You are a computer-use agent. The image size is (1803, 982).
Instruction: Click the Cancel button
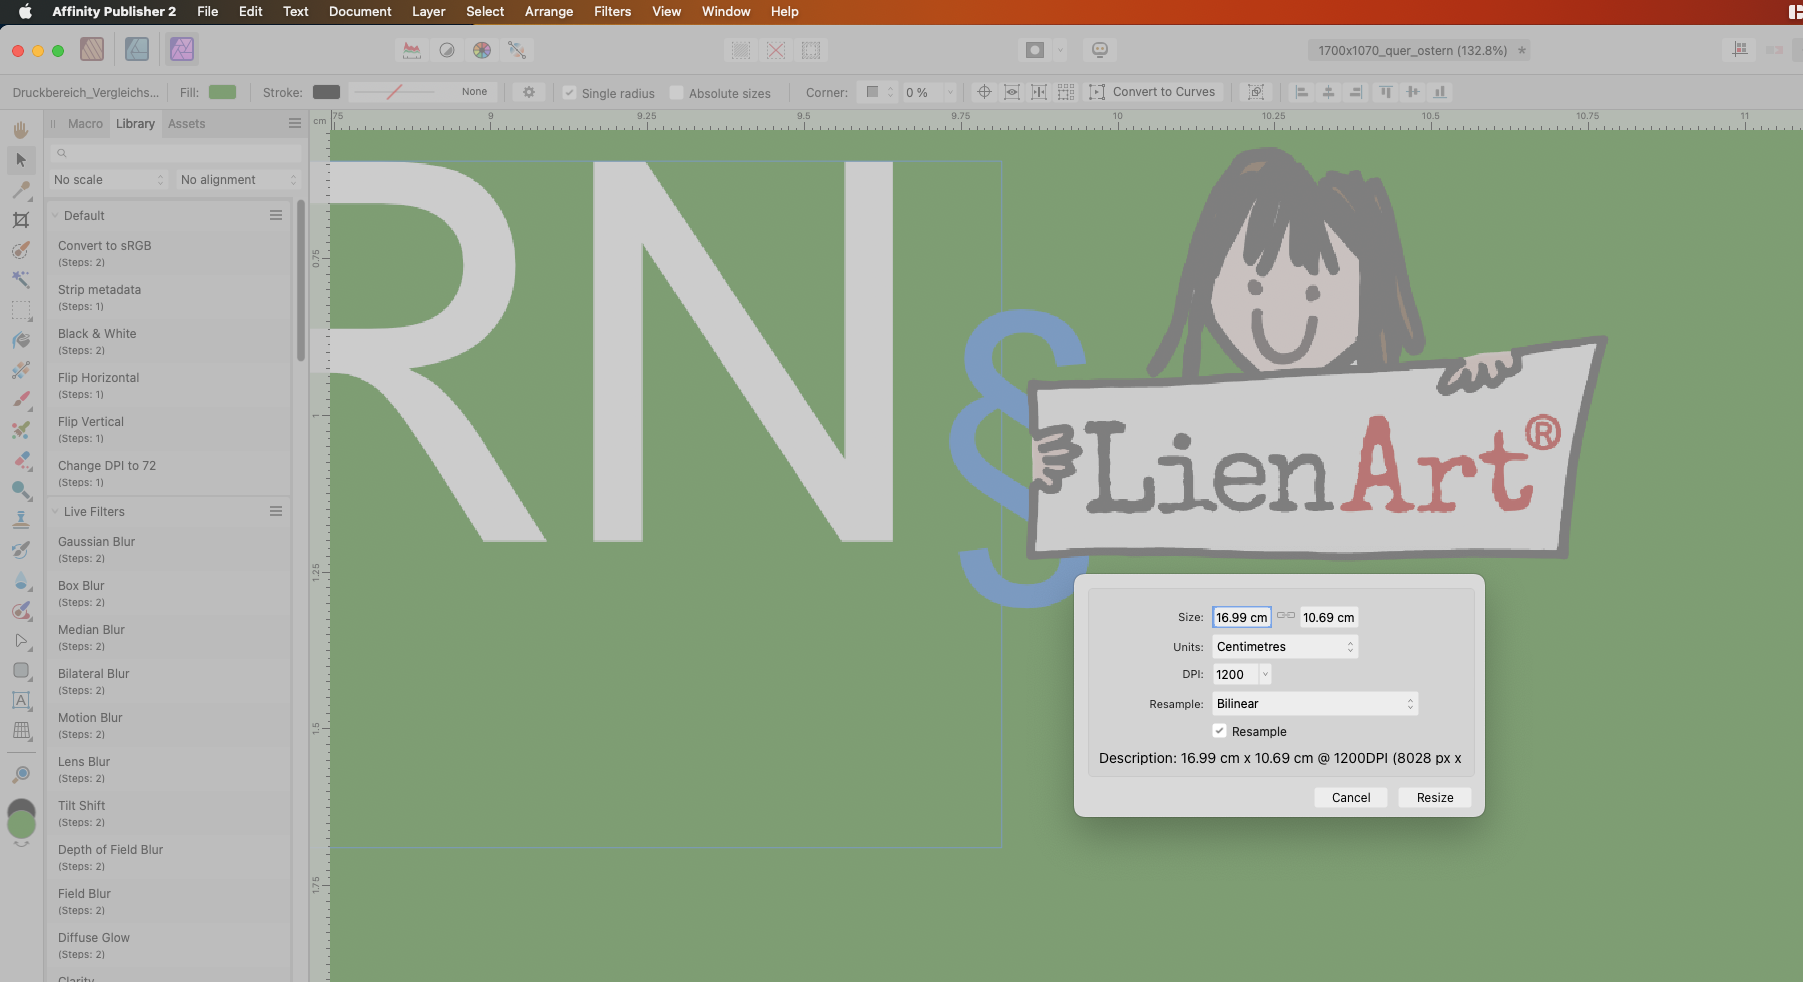(1351, 798)
